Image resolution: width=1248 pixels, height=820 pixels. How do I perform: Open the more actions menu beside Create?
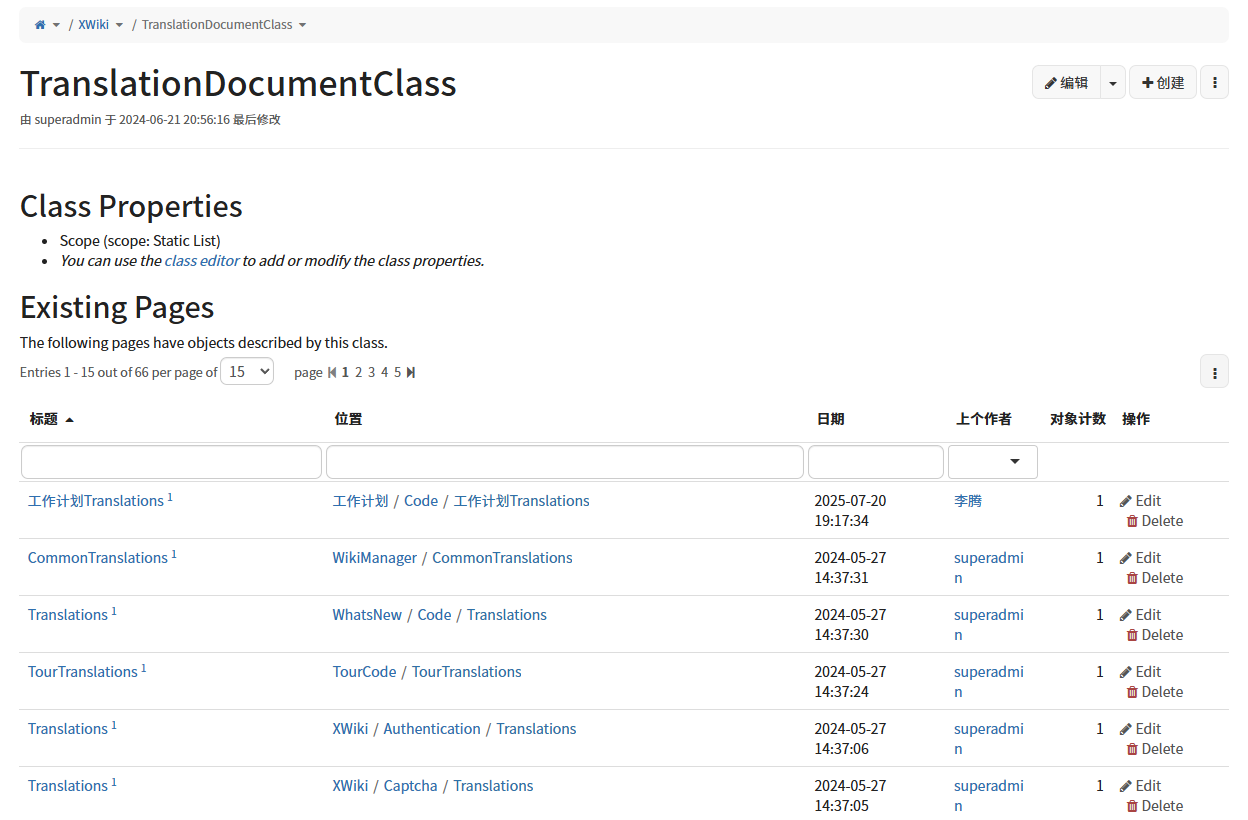pyautogui.click(x=1214, y=83)
